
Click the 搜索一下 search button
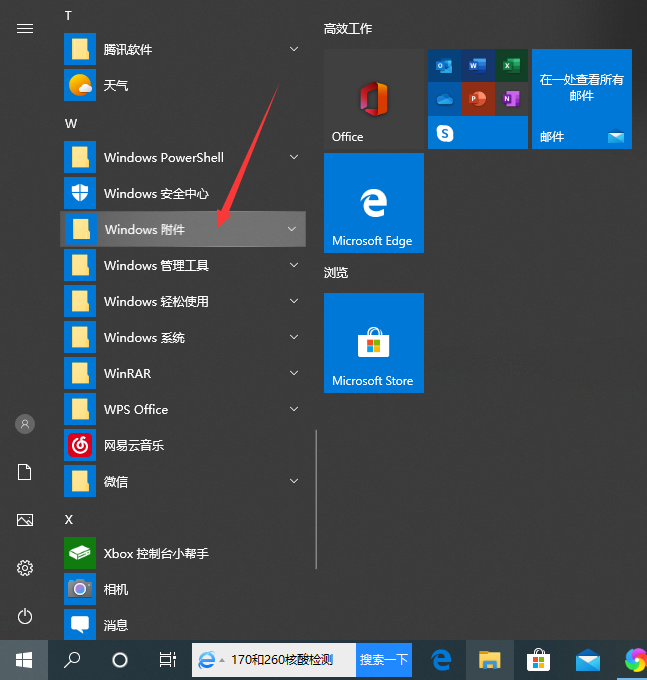click(384, 660)
